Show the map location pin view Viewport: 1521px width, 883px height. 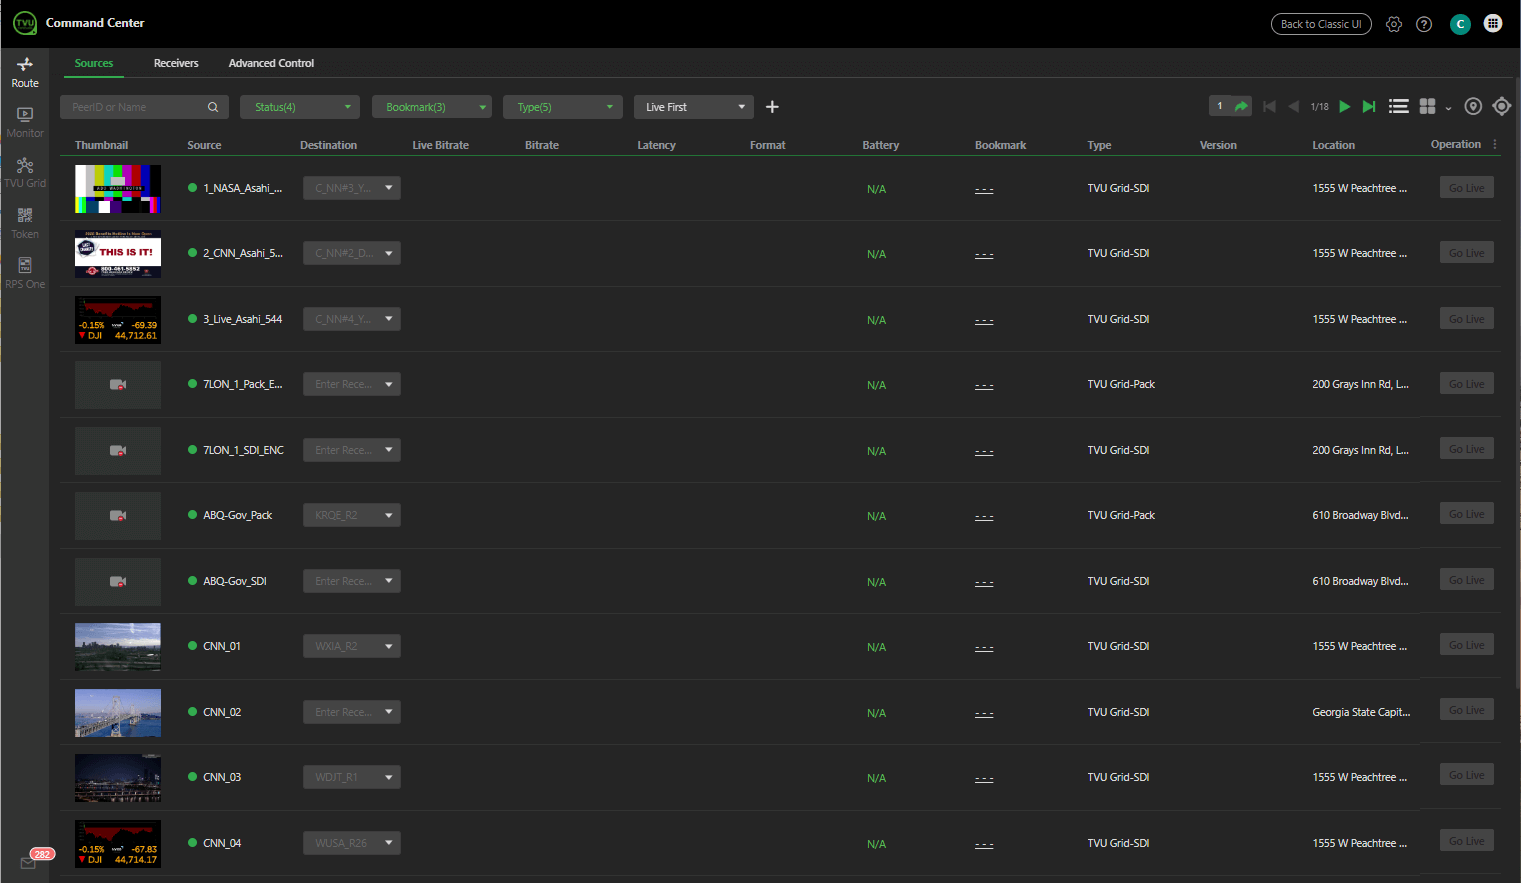[1473, 106]
